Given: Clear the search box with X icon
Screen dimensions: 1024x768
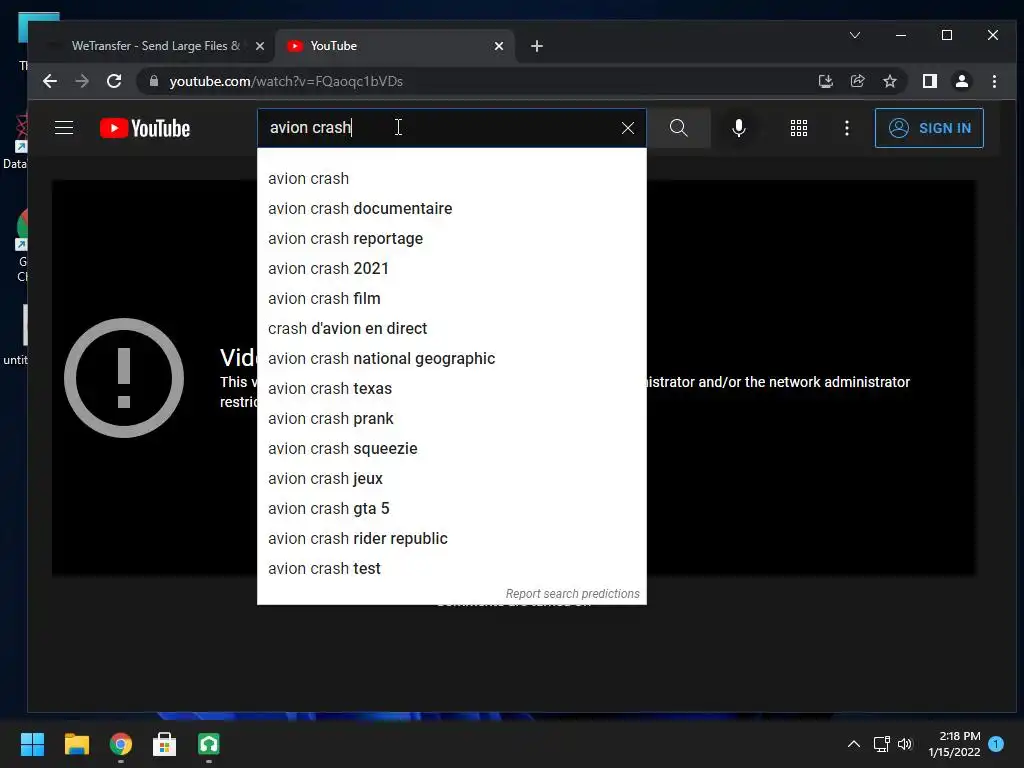Looking at the screenshot, I should (x=628, y=128).
